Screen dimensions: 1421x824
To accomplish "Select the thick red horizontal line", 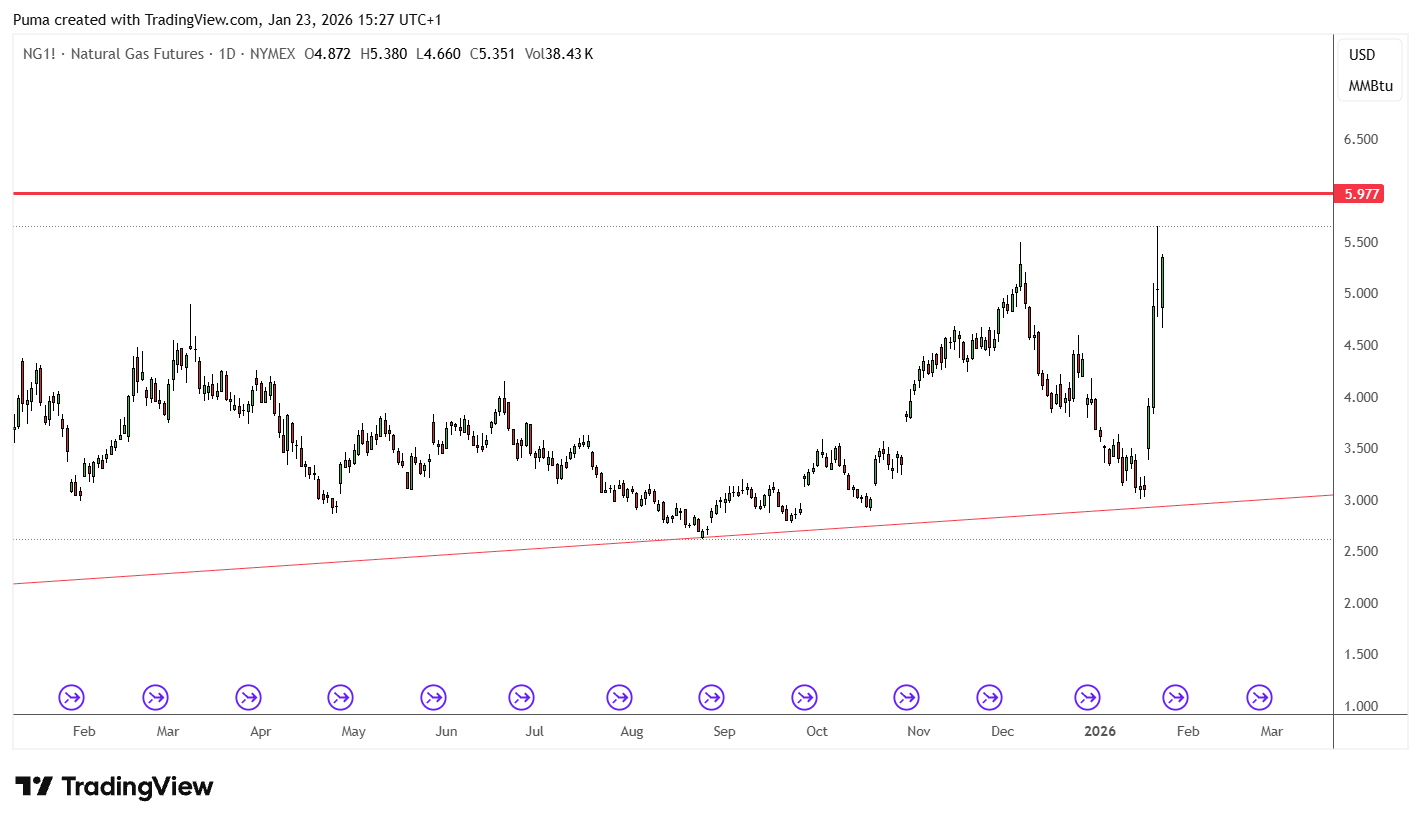I will [x=673, y=192].
